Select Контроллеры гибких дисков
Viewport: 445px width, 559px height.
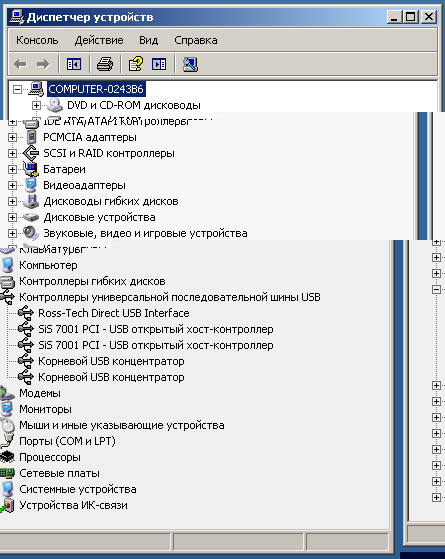tap(92, 281)
